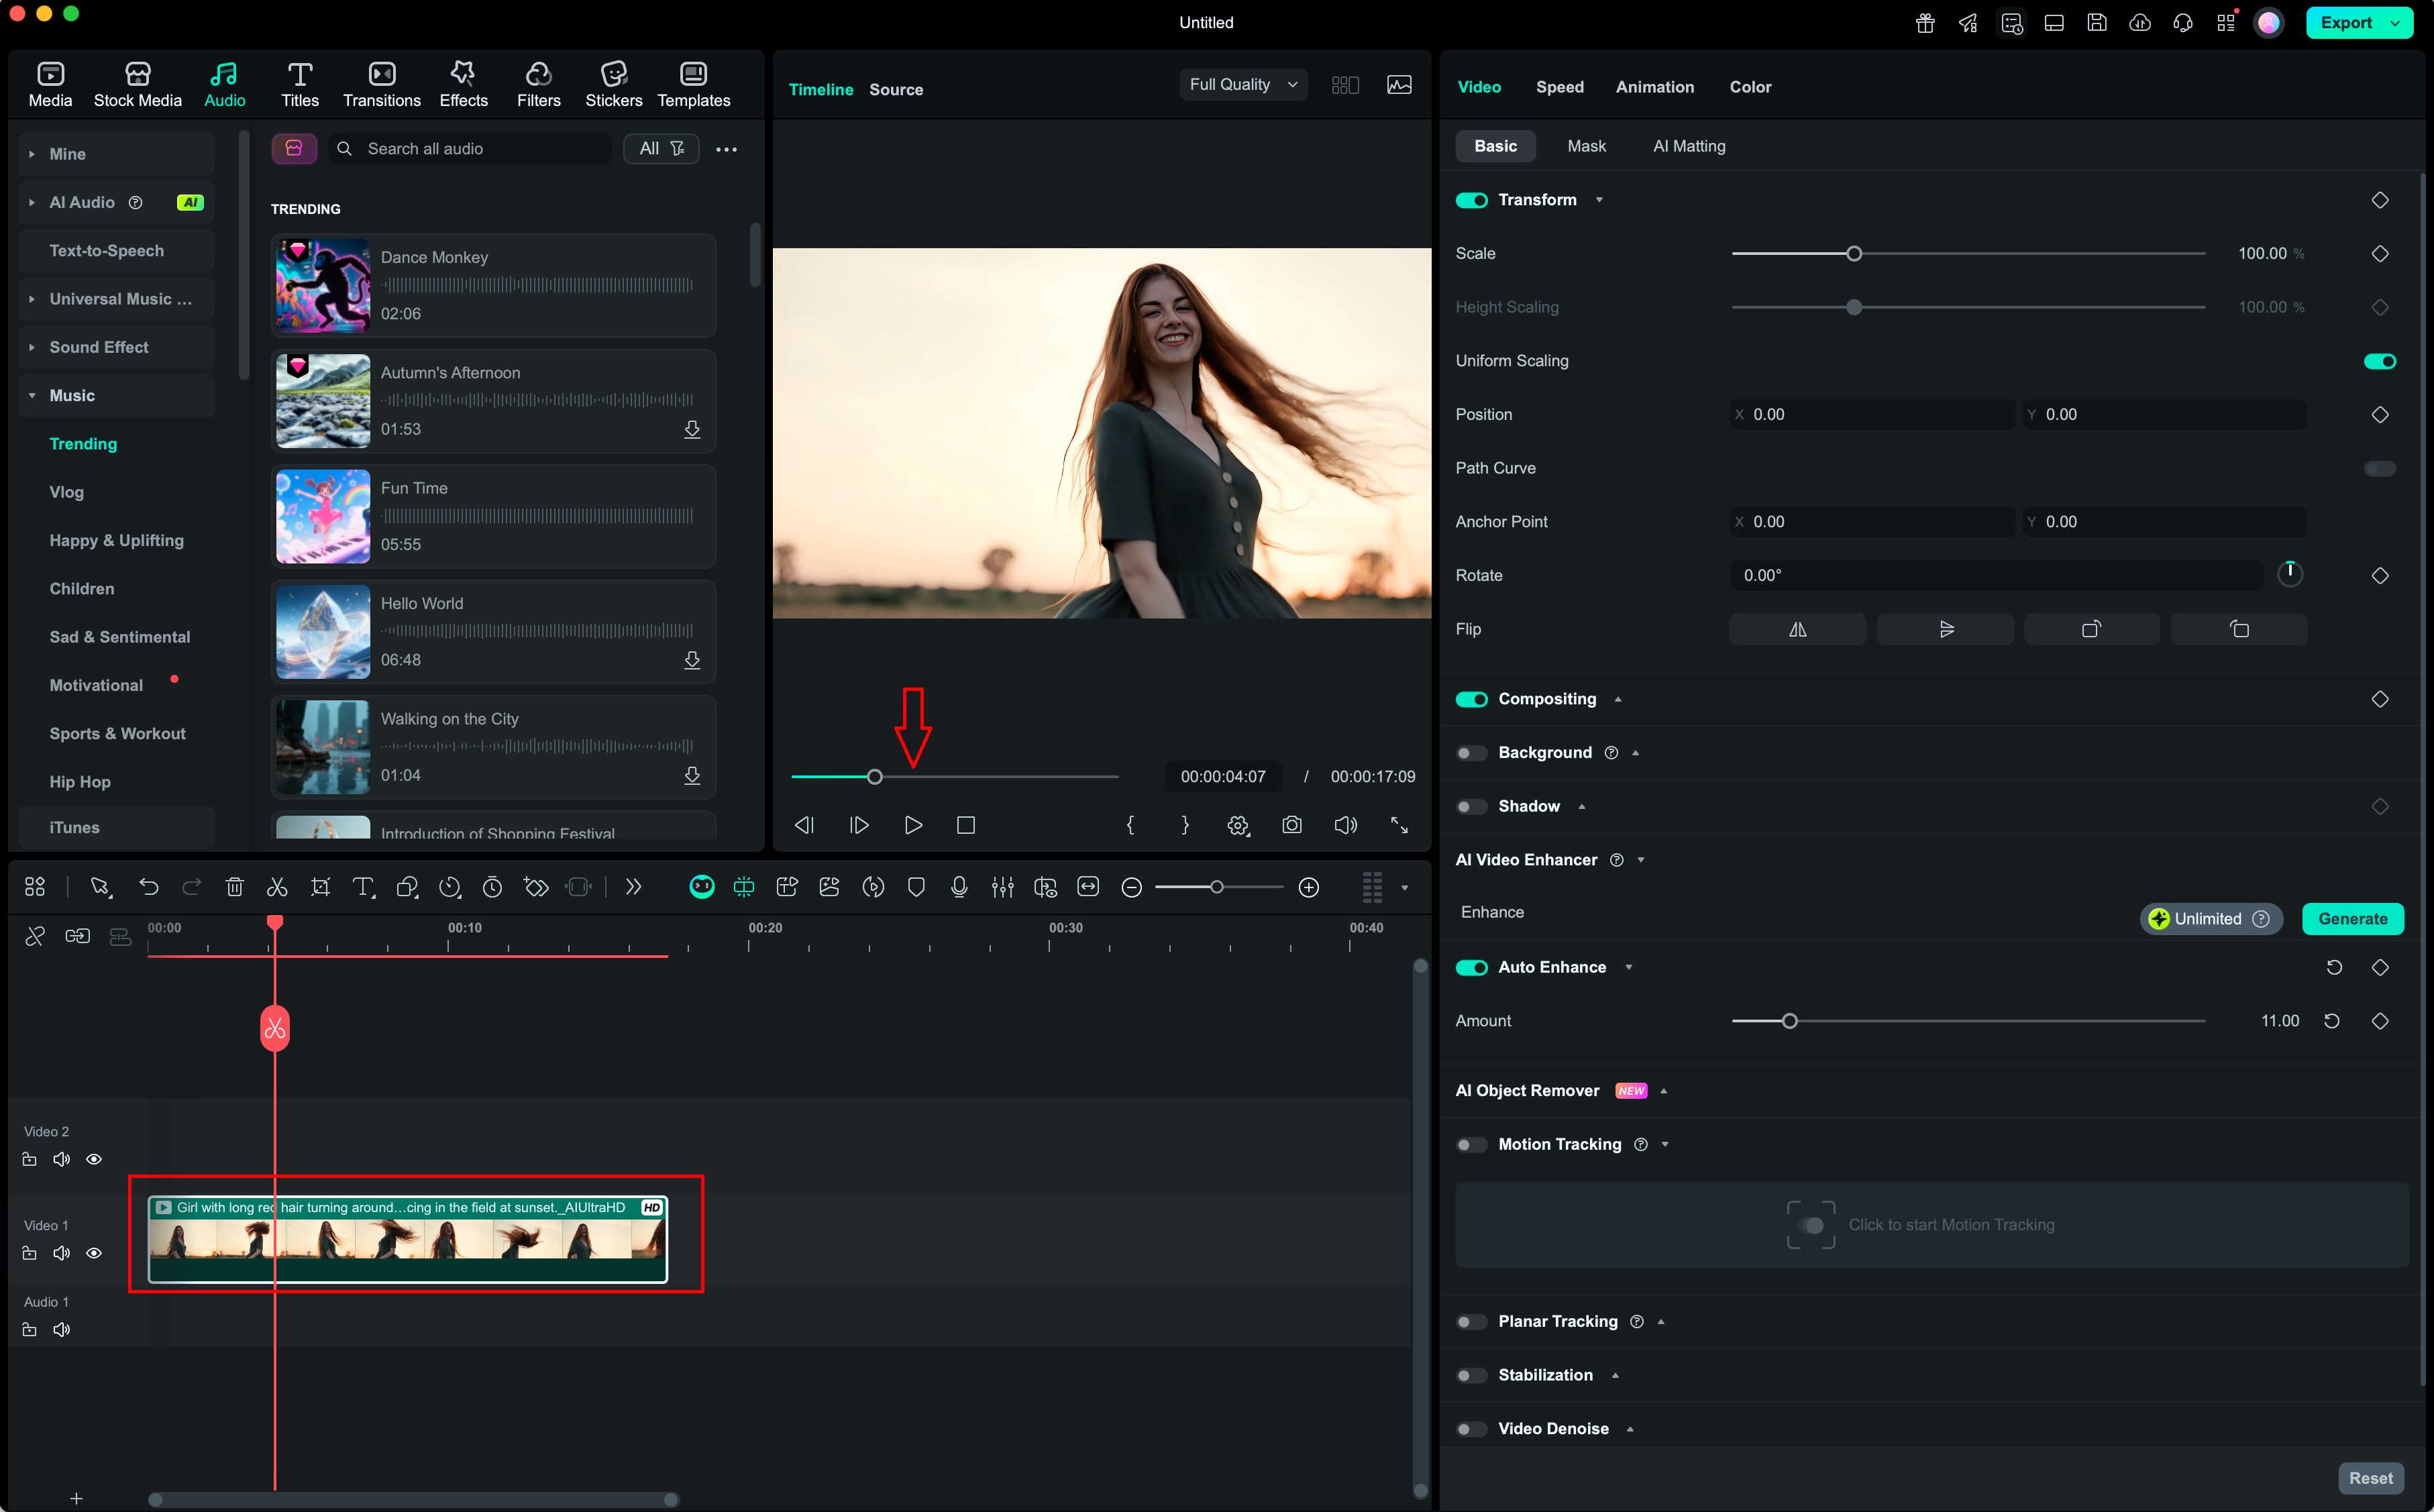Click the Split scissors icon

[277, 887]
